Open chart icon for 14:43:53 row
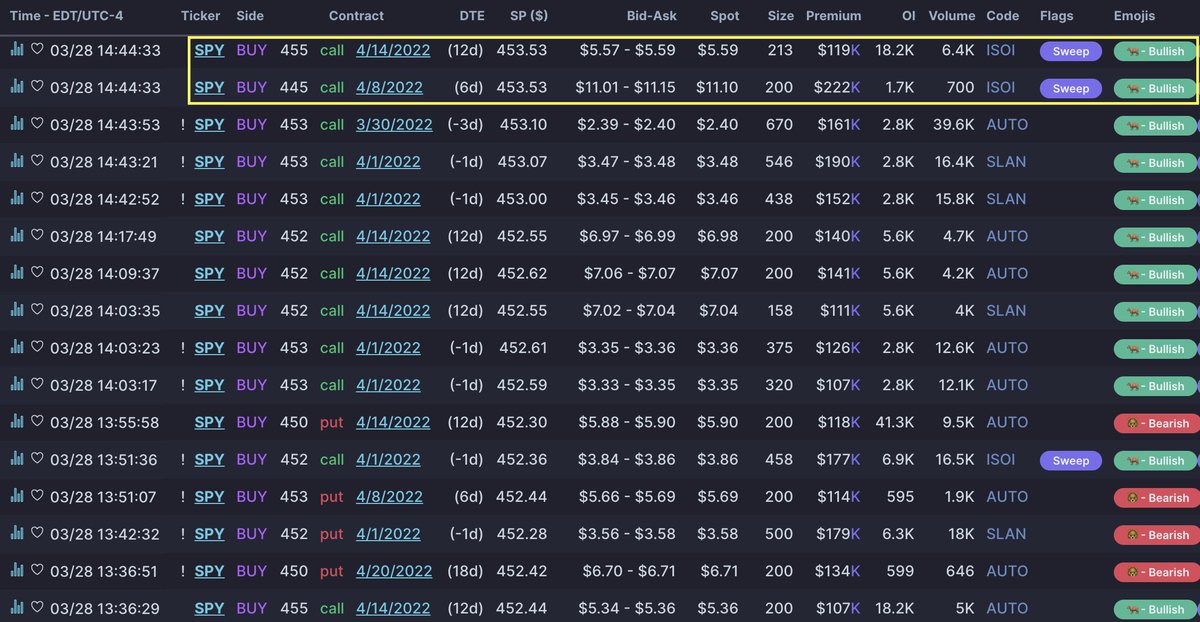This screenshot has height=622, width=1200. click(17, 124)
